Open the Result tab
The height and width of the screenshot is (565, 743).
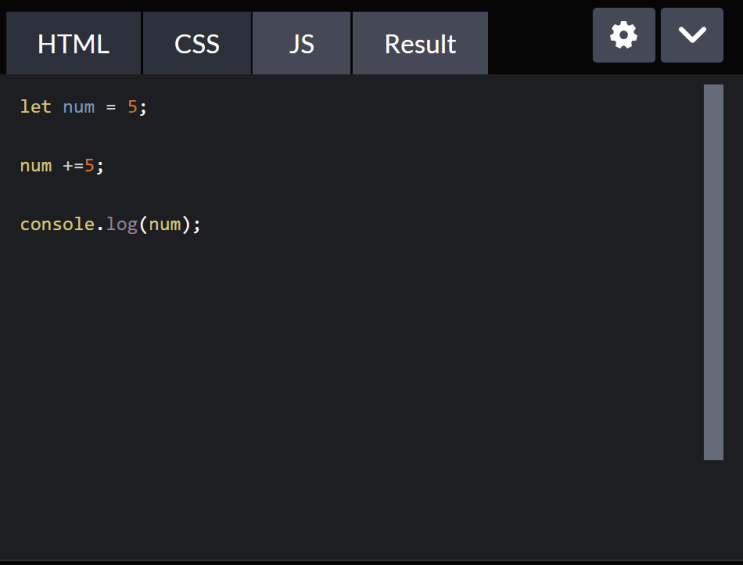click(x=420, y=44)
